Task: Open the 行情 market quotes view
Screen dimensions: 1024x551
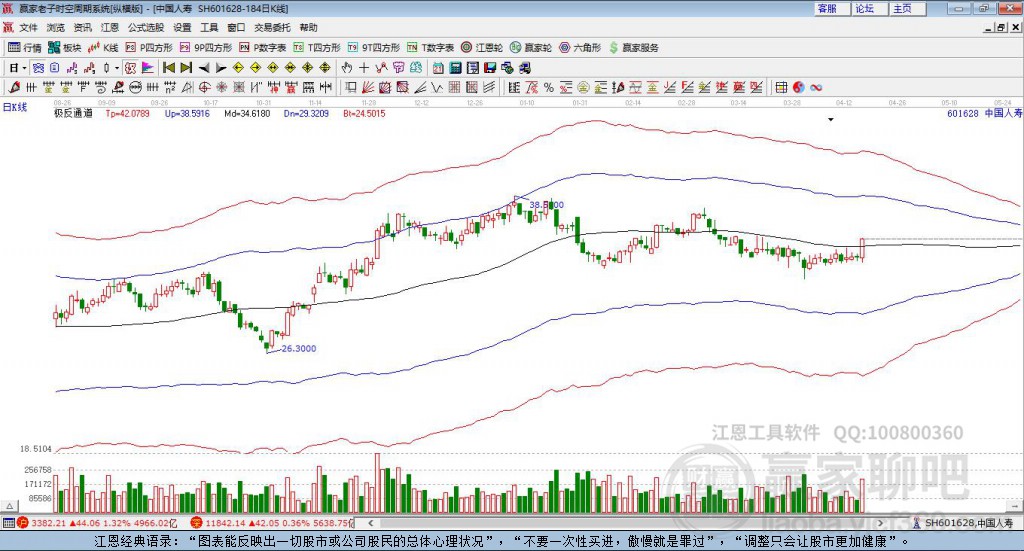Action: point(24,48)
